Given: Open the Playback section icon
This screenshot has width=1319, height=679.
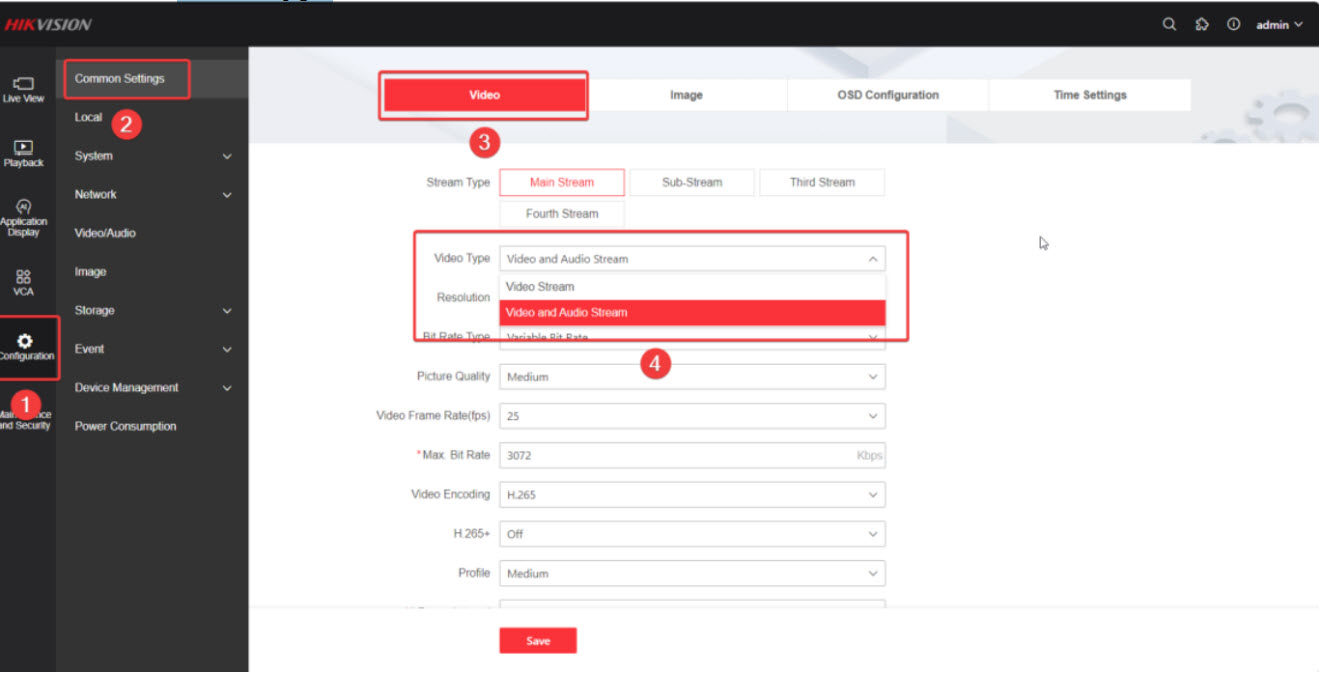Looking at the screenshot, I should pyautogui.click(x=24, y=153).
